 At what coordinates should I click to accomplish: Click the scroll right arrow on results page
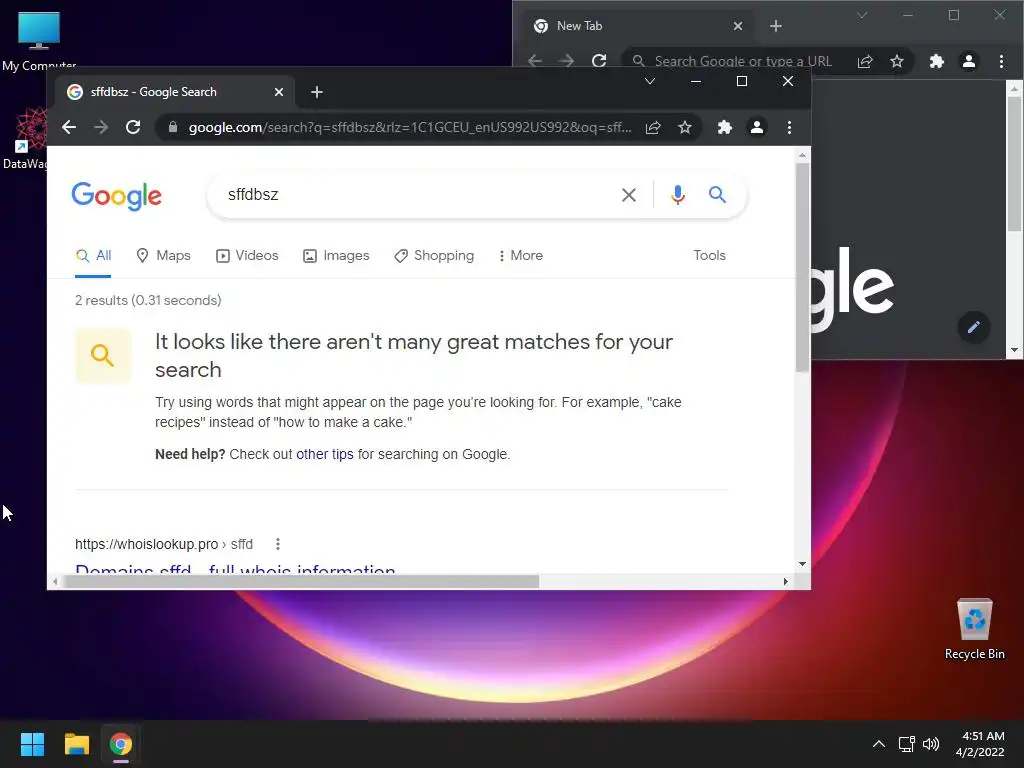tap(786, 581)
